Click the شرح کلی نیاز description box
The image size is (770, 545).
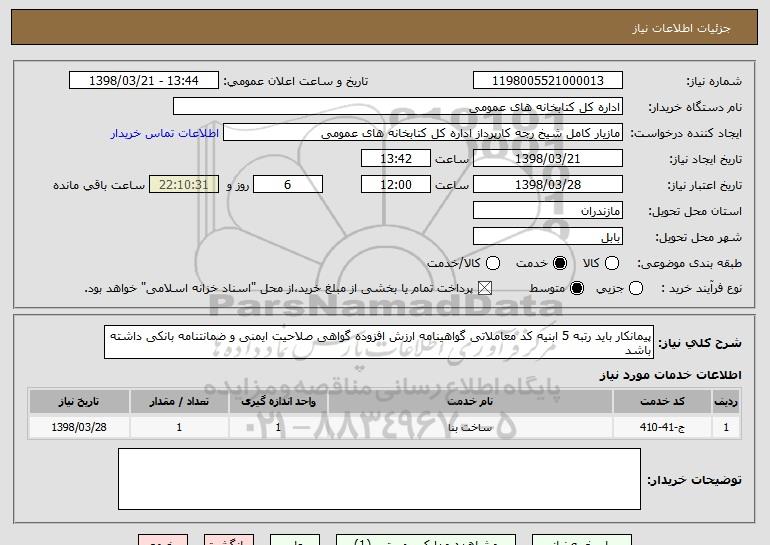tap(379, 342)
